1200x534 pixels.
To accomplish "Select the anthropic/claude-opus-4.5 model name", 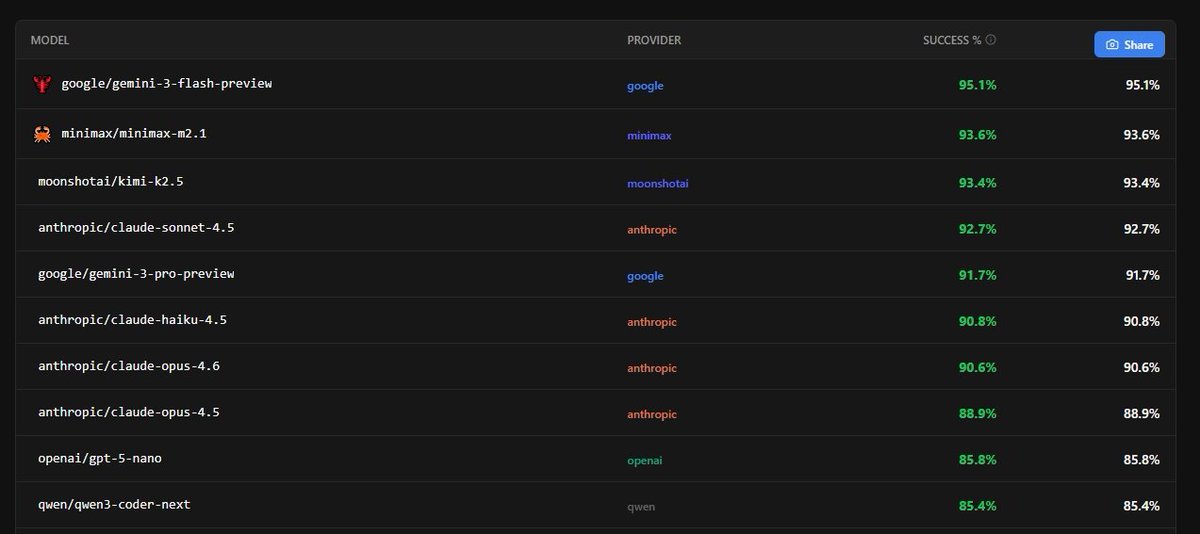I will pyautogui.click(x=129, y=412).
